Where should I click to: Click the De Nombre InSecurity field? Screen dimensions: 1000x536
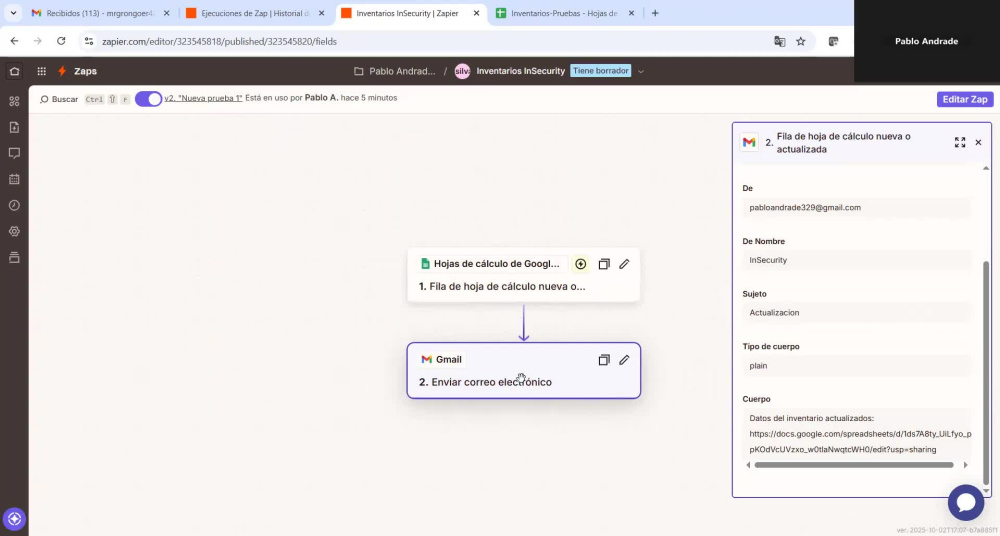(x=857, y=260)
